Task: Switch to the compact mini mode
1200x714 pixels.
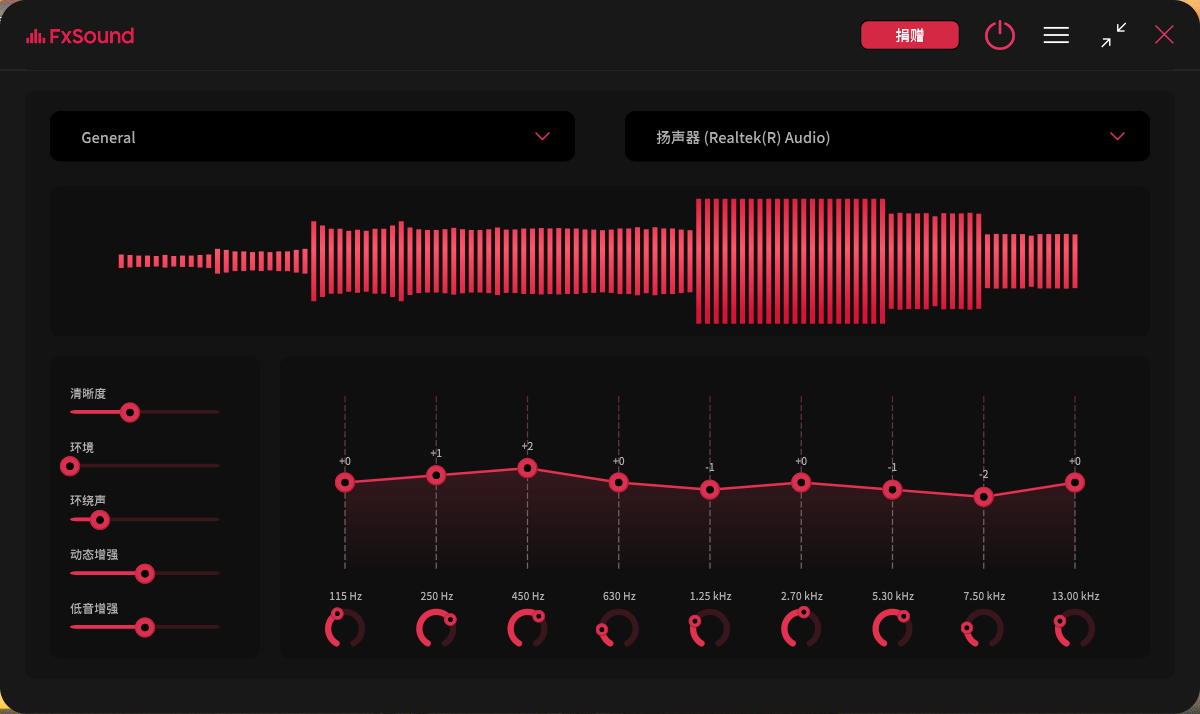Action: coord(1113,36)
